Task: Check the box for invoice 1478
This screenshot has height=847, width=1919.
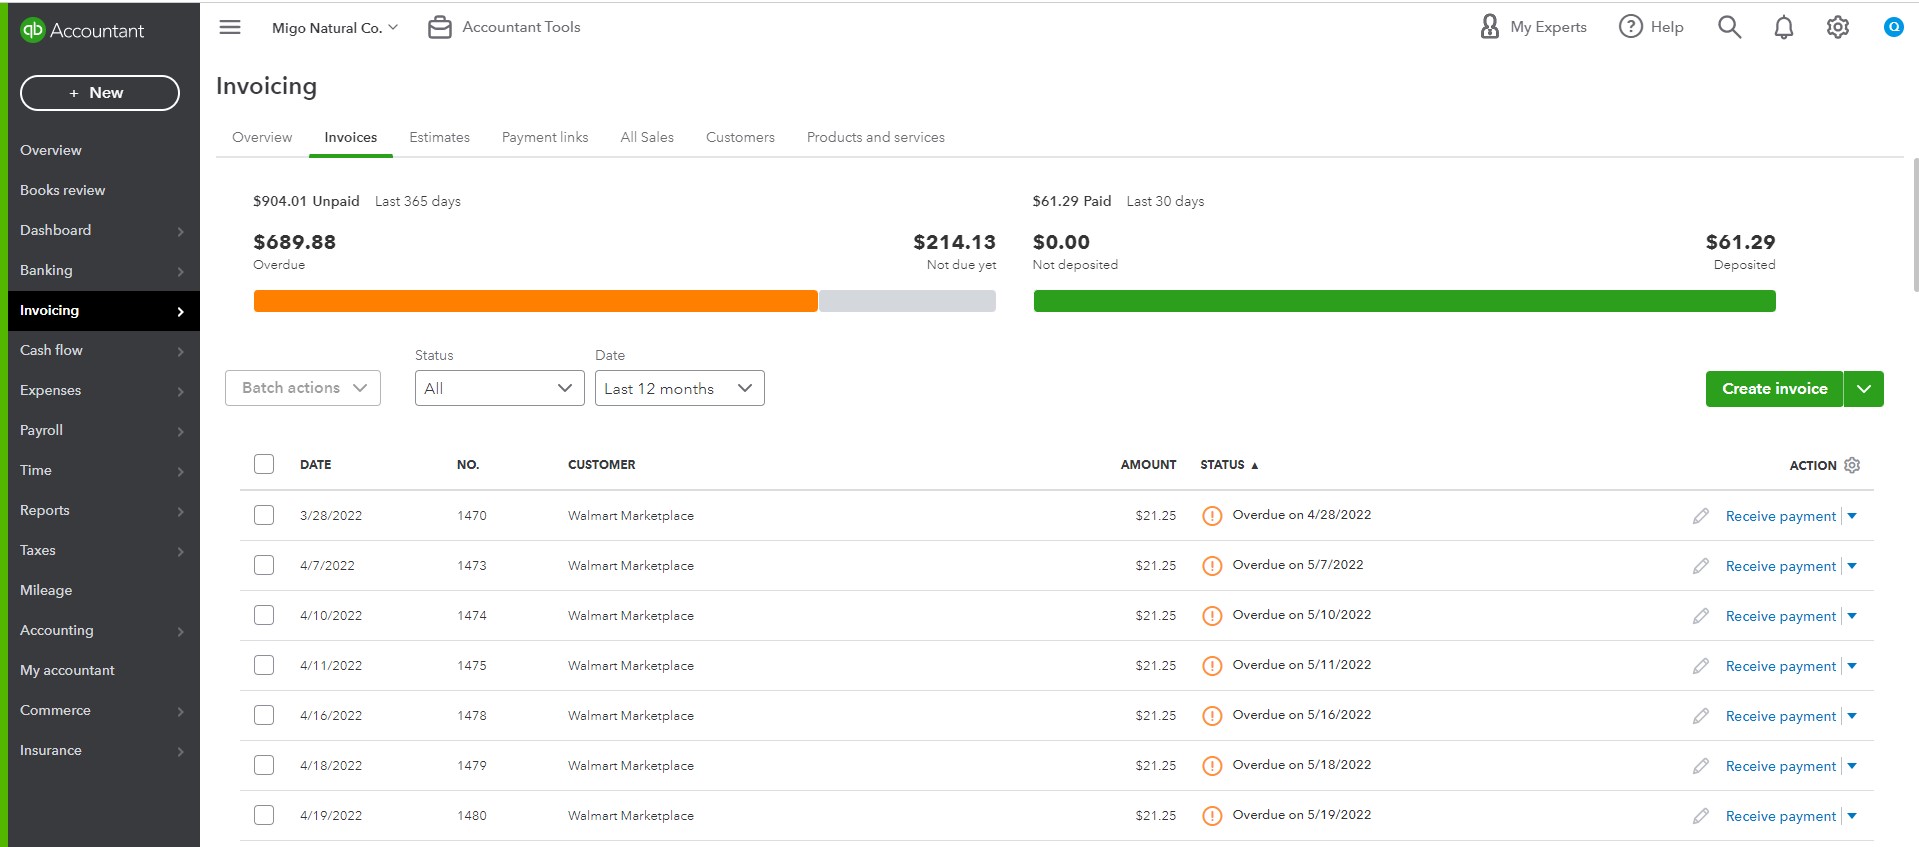Action: click(264, 715)
